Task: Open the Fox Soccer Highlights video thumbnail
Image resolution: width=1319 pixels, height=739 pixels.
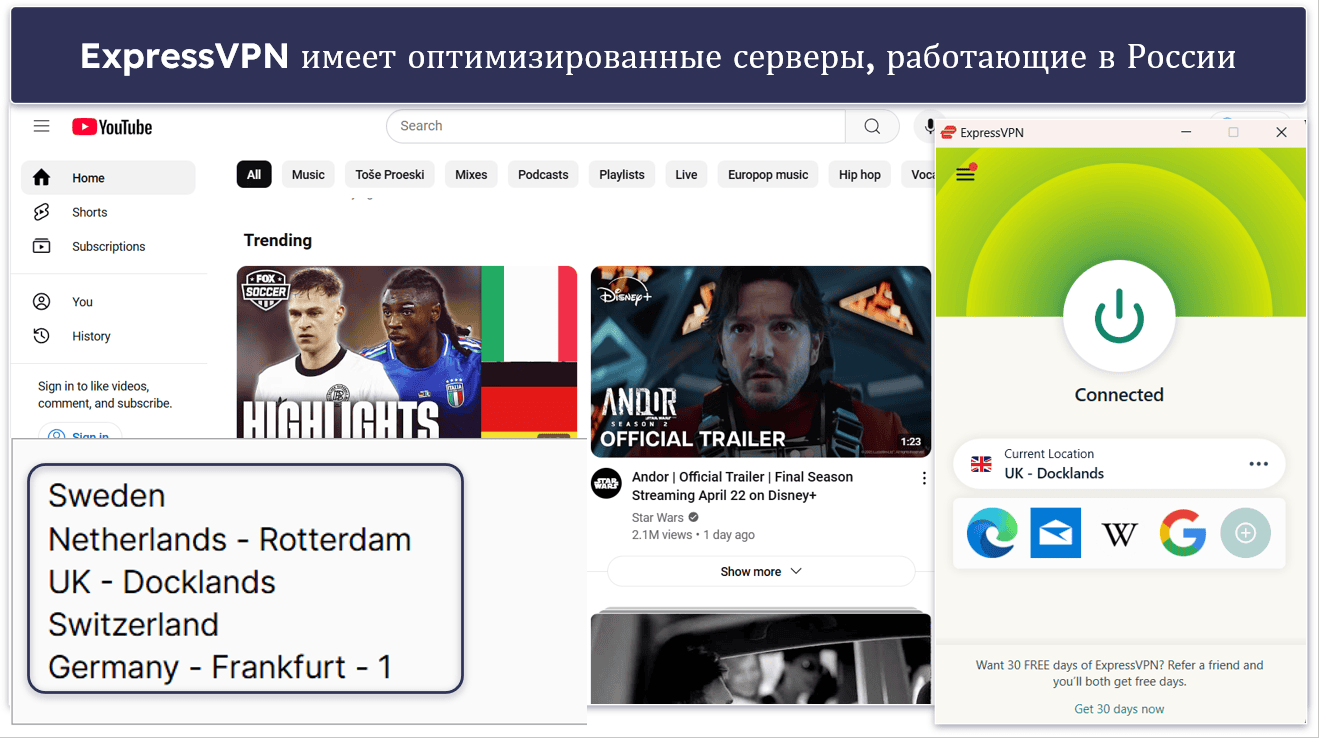Action: point(407,352)
